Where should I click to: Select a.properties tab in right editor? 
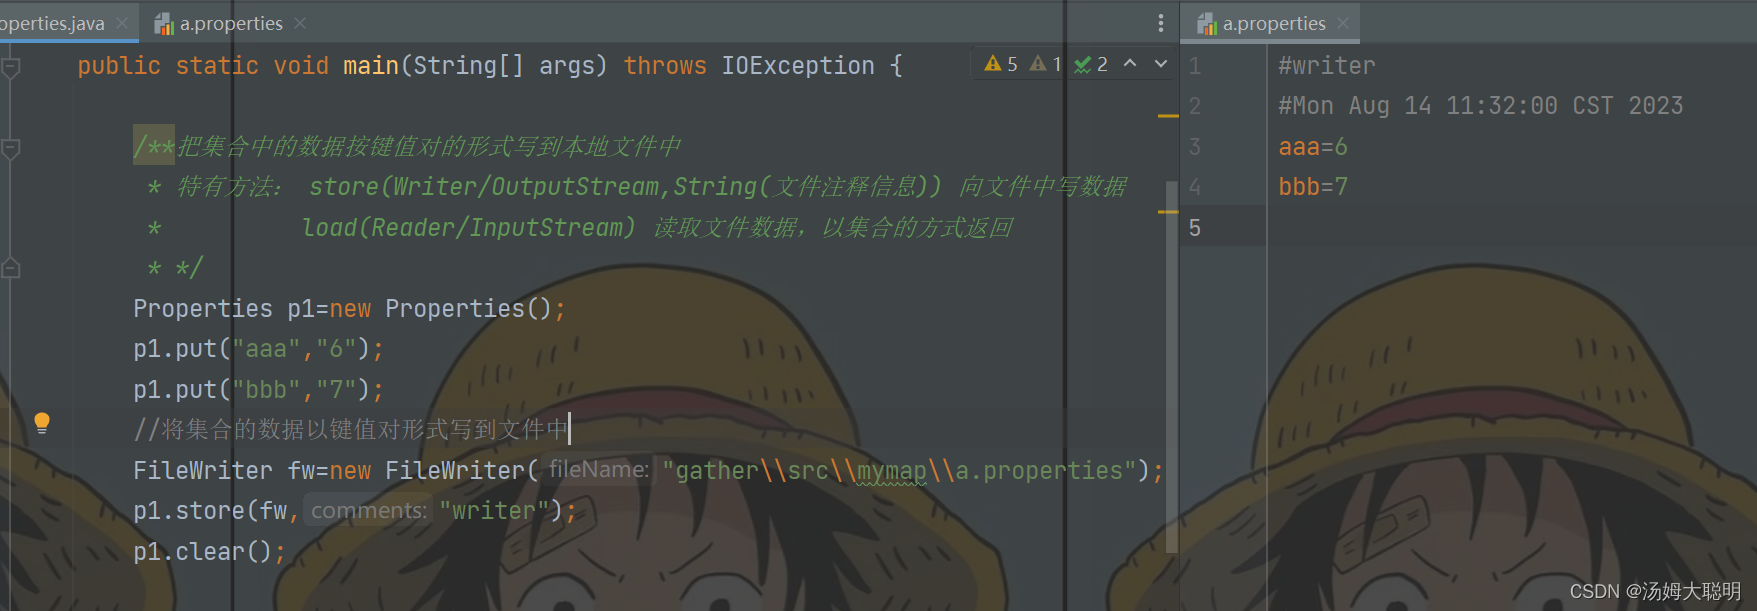(x=1274, y=23)
